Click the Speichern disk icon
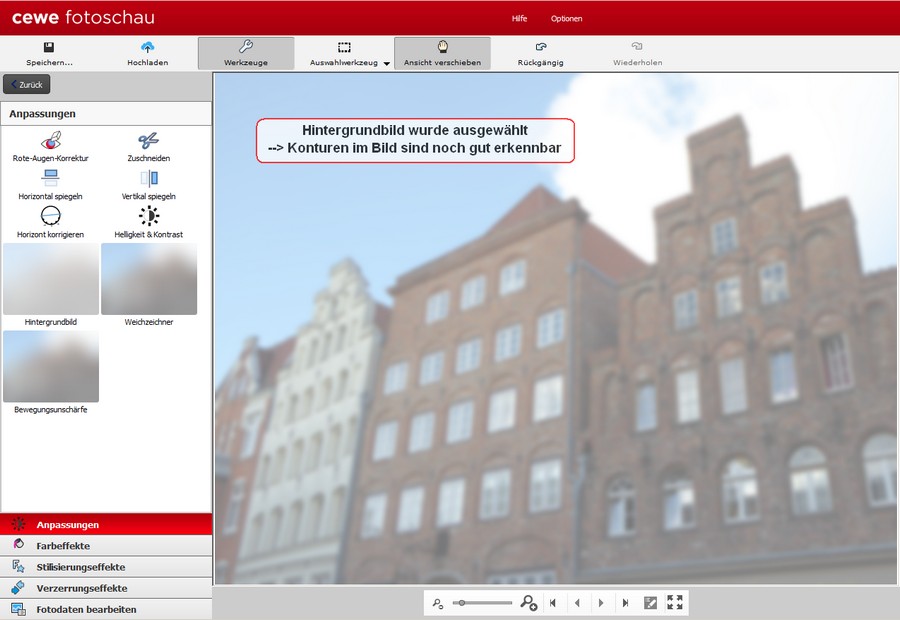 (x=49, y=47)
